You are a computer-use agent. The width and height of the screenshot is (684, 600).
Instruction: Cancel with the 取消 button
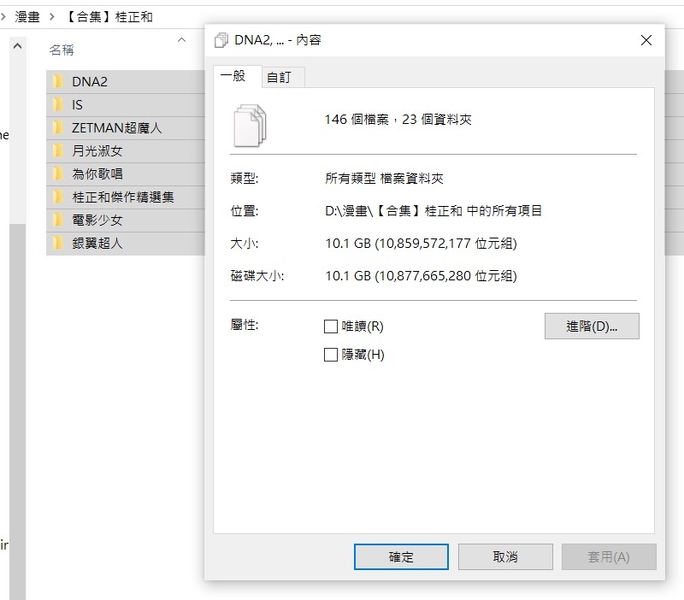click(x=505, y=556)
